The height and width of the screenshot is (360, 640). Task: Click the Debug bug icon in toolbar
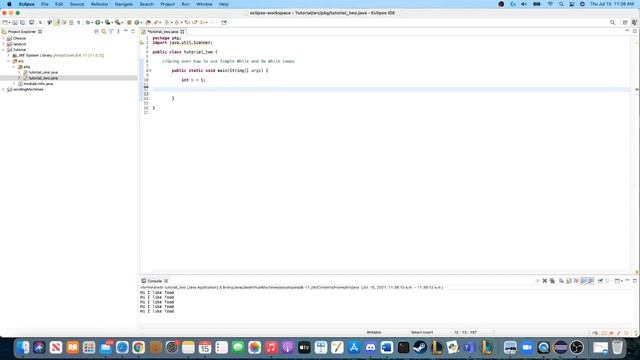point(88,22)
